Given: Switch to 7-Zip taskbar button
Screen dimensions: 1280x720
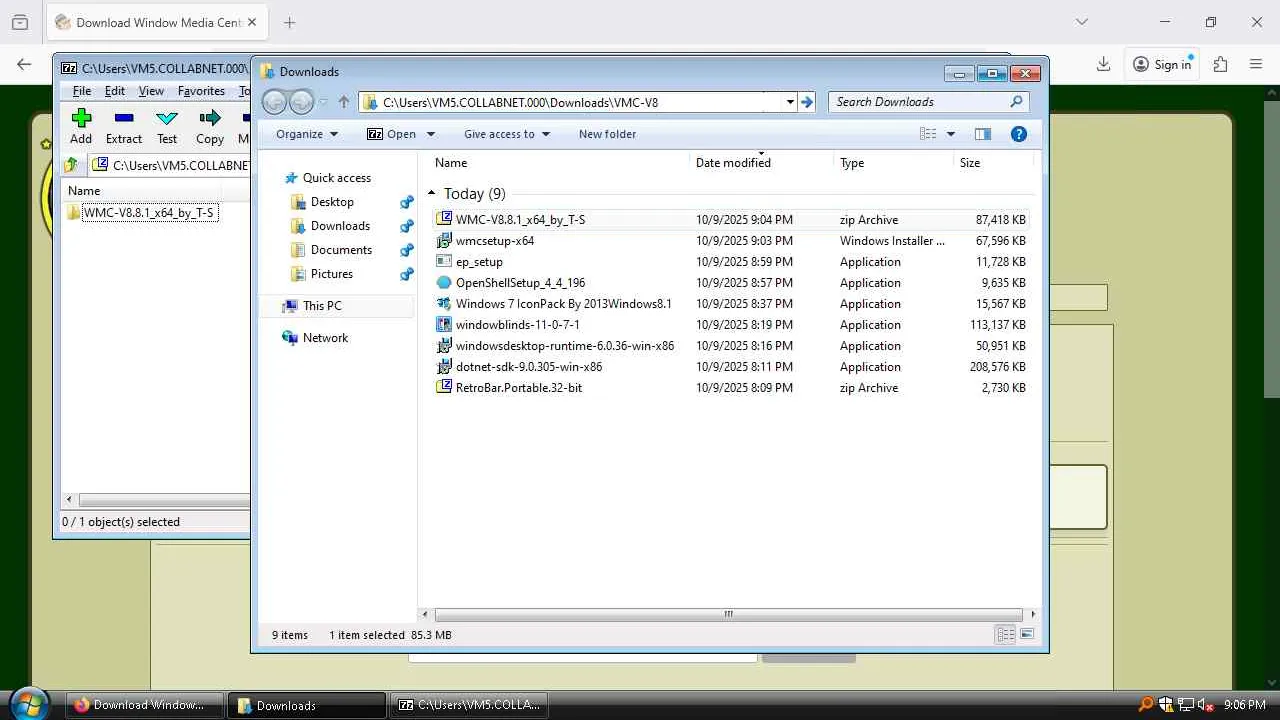Looking at the screenshot, I should (469, 705).
